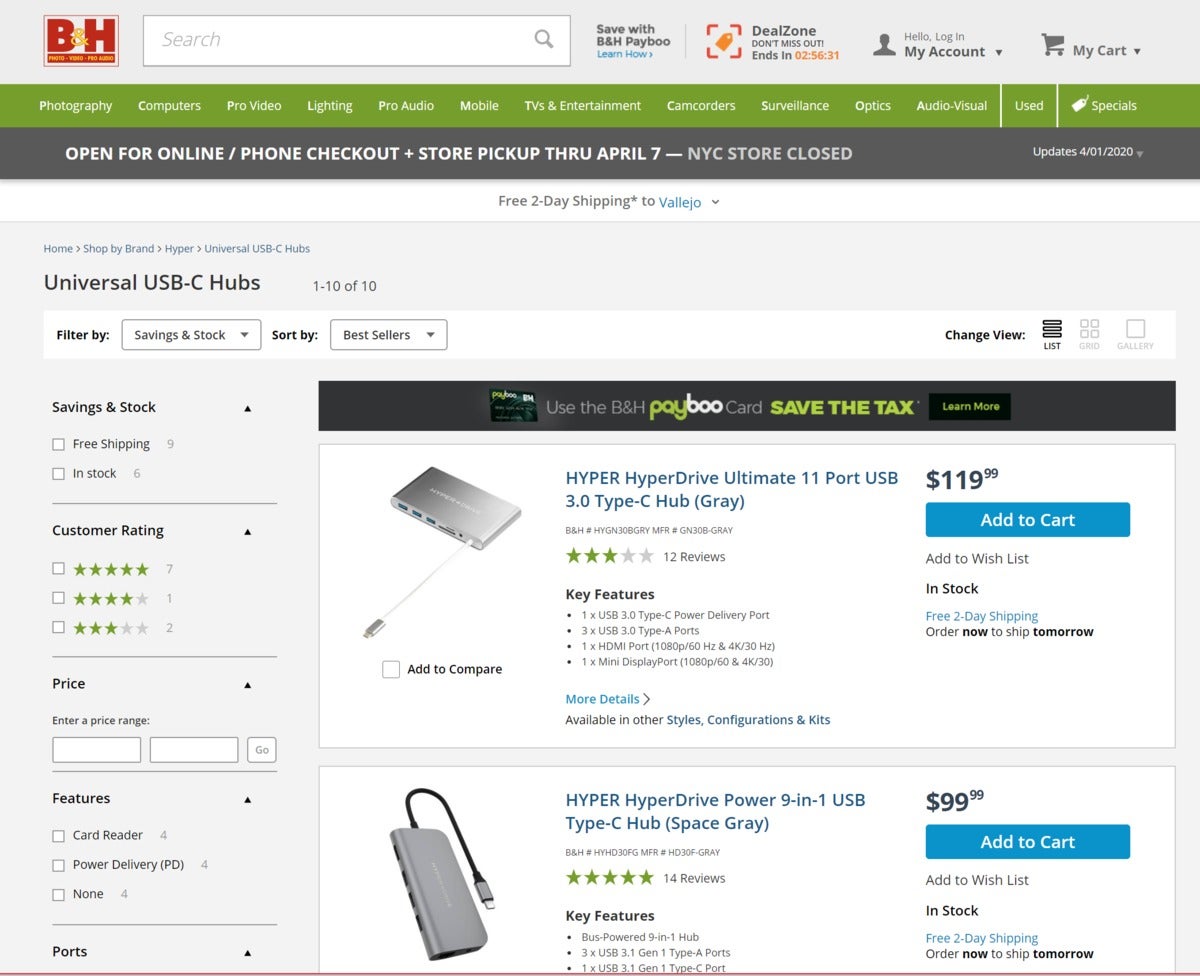Open the My Account dropdown

point(953,52)
